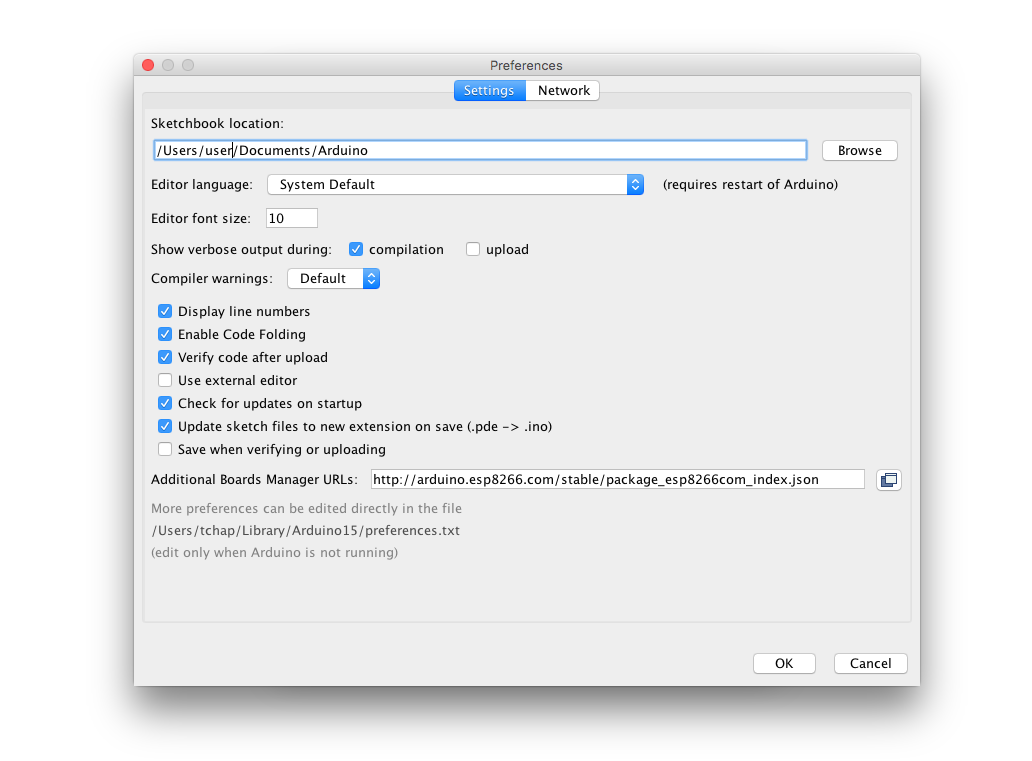Enable Use external editor
The width and height of the screenshot is (1032, 761).
165,380
